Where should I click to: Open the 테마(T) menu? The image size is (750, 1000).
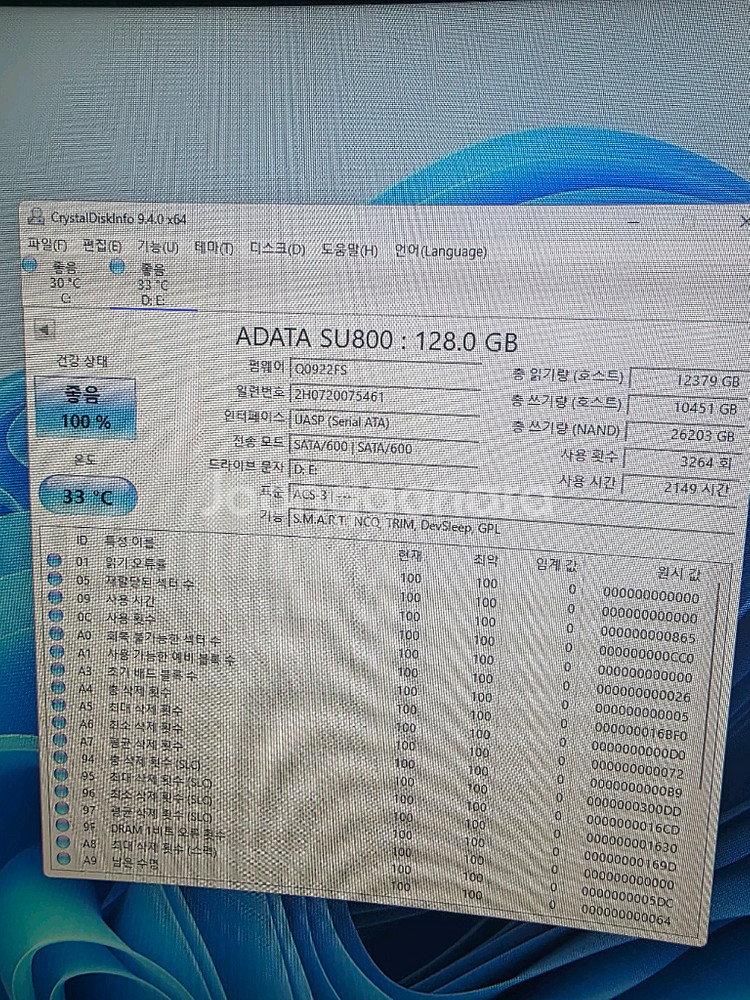click(x=213, y=247)
